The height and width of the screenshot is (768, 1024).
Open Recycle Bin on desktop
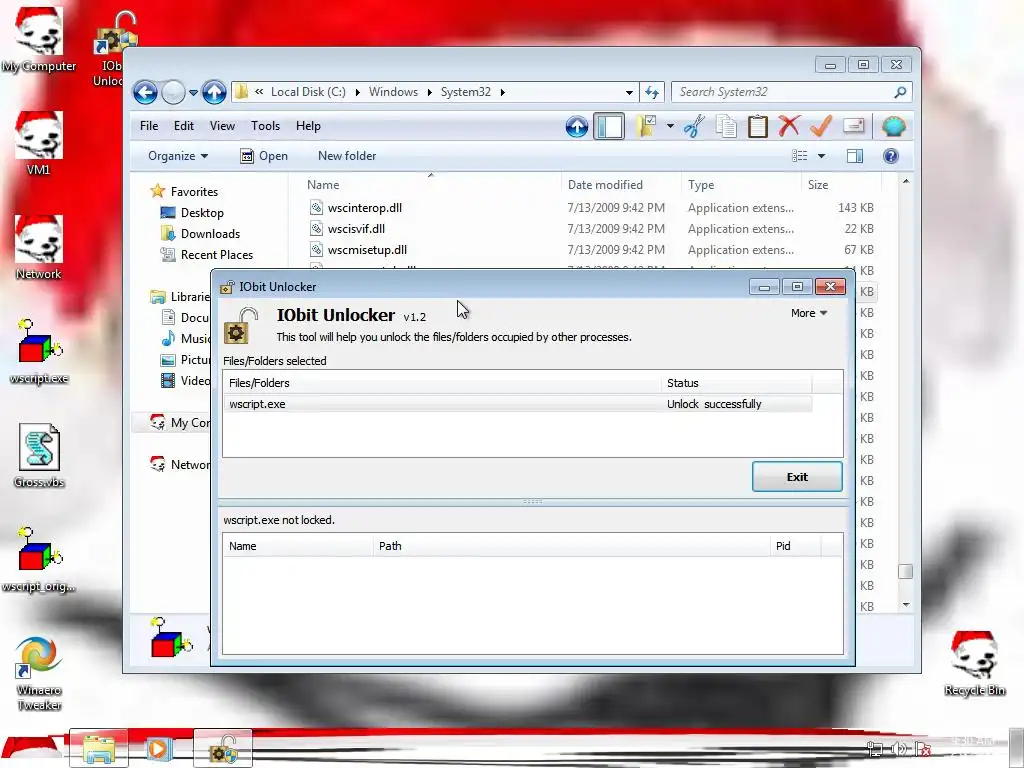point(974,664)
